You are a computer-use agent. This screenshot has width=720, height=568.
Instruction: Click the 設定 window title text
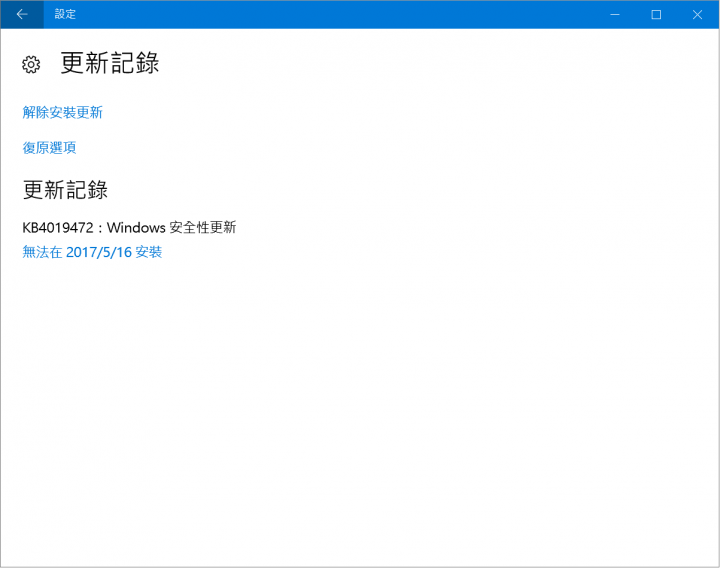(65, 14)
